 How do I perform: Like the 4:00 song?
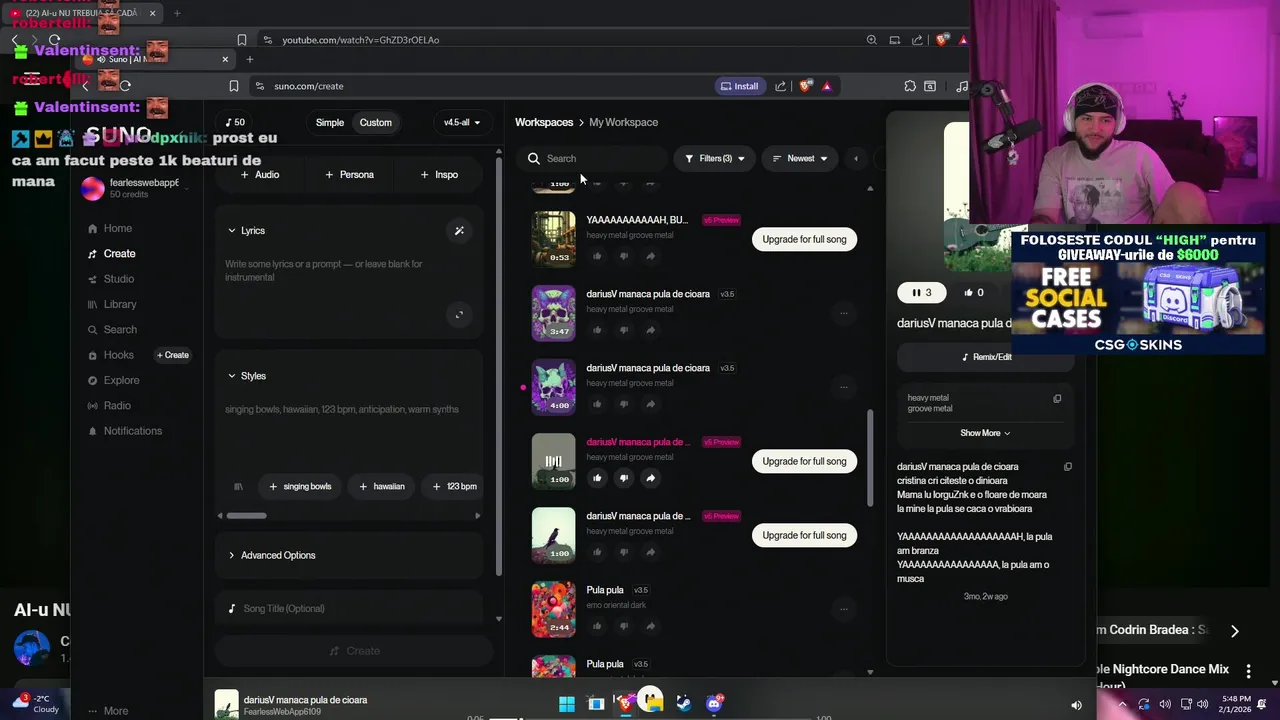597,404
